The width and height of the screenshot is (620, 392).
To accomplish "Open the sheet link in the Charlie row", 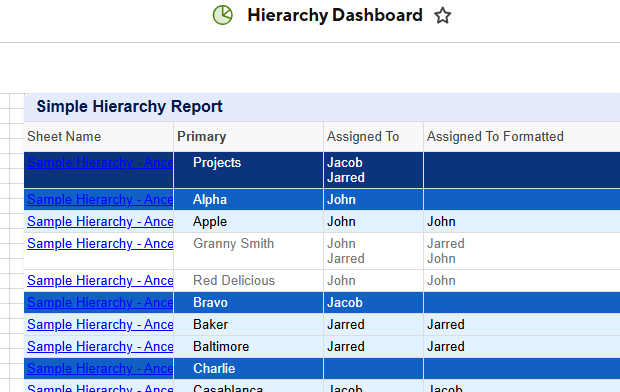I will point(100,369).
